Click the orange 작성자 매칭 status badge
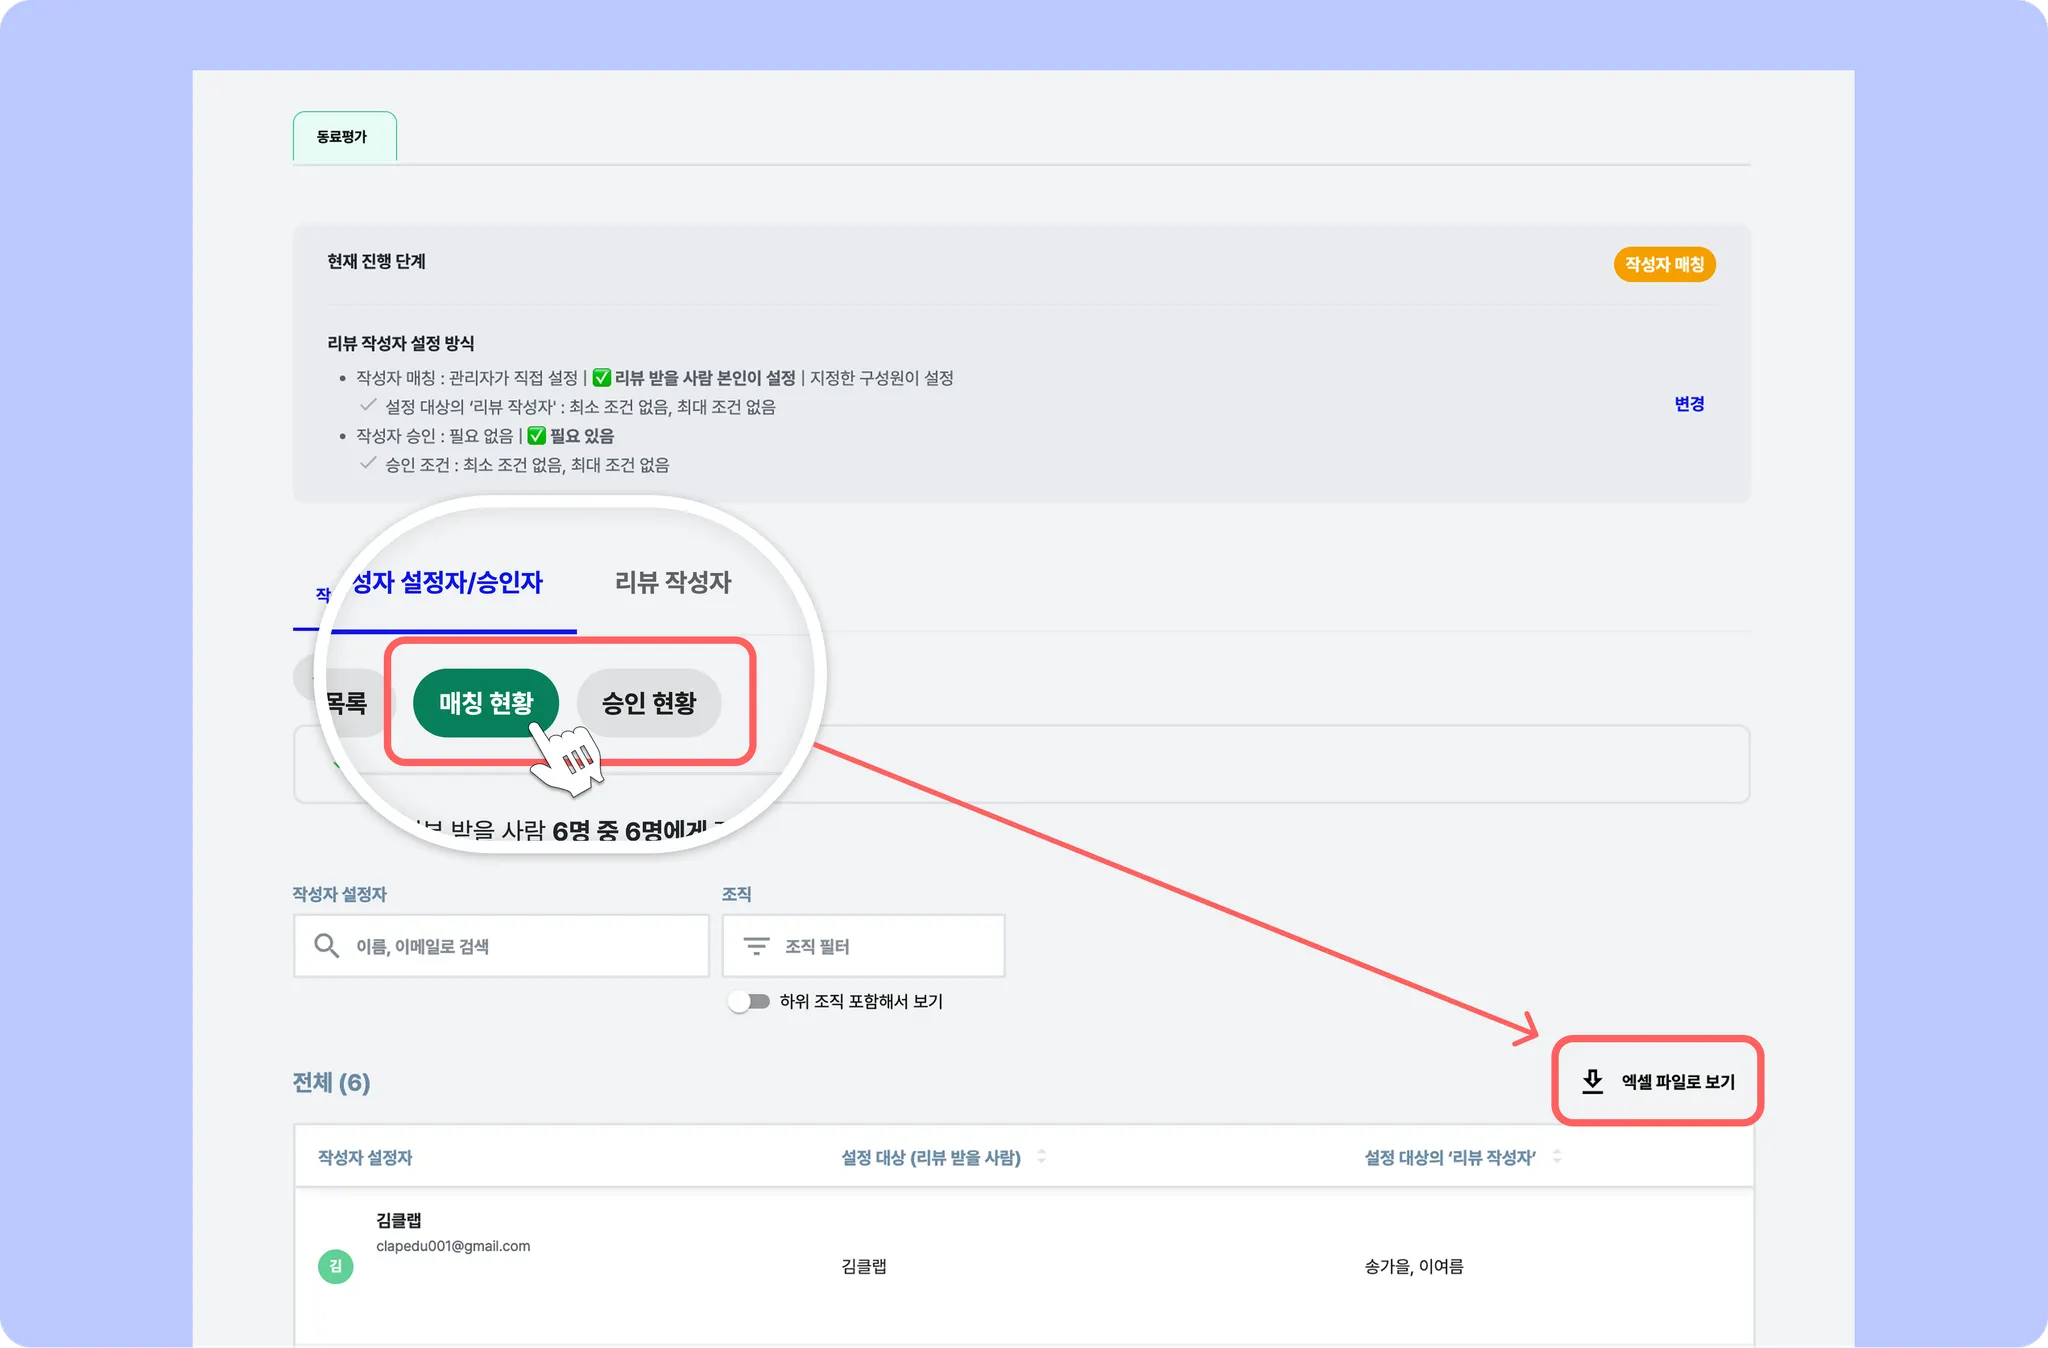Image resolution: width=2048 pixels, height=1348 pixels. tap(1664, 264)
